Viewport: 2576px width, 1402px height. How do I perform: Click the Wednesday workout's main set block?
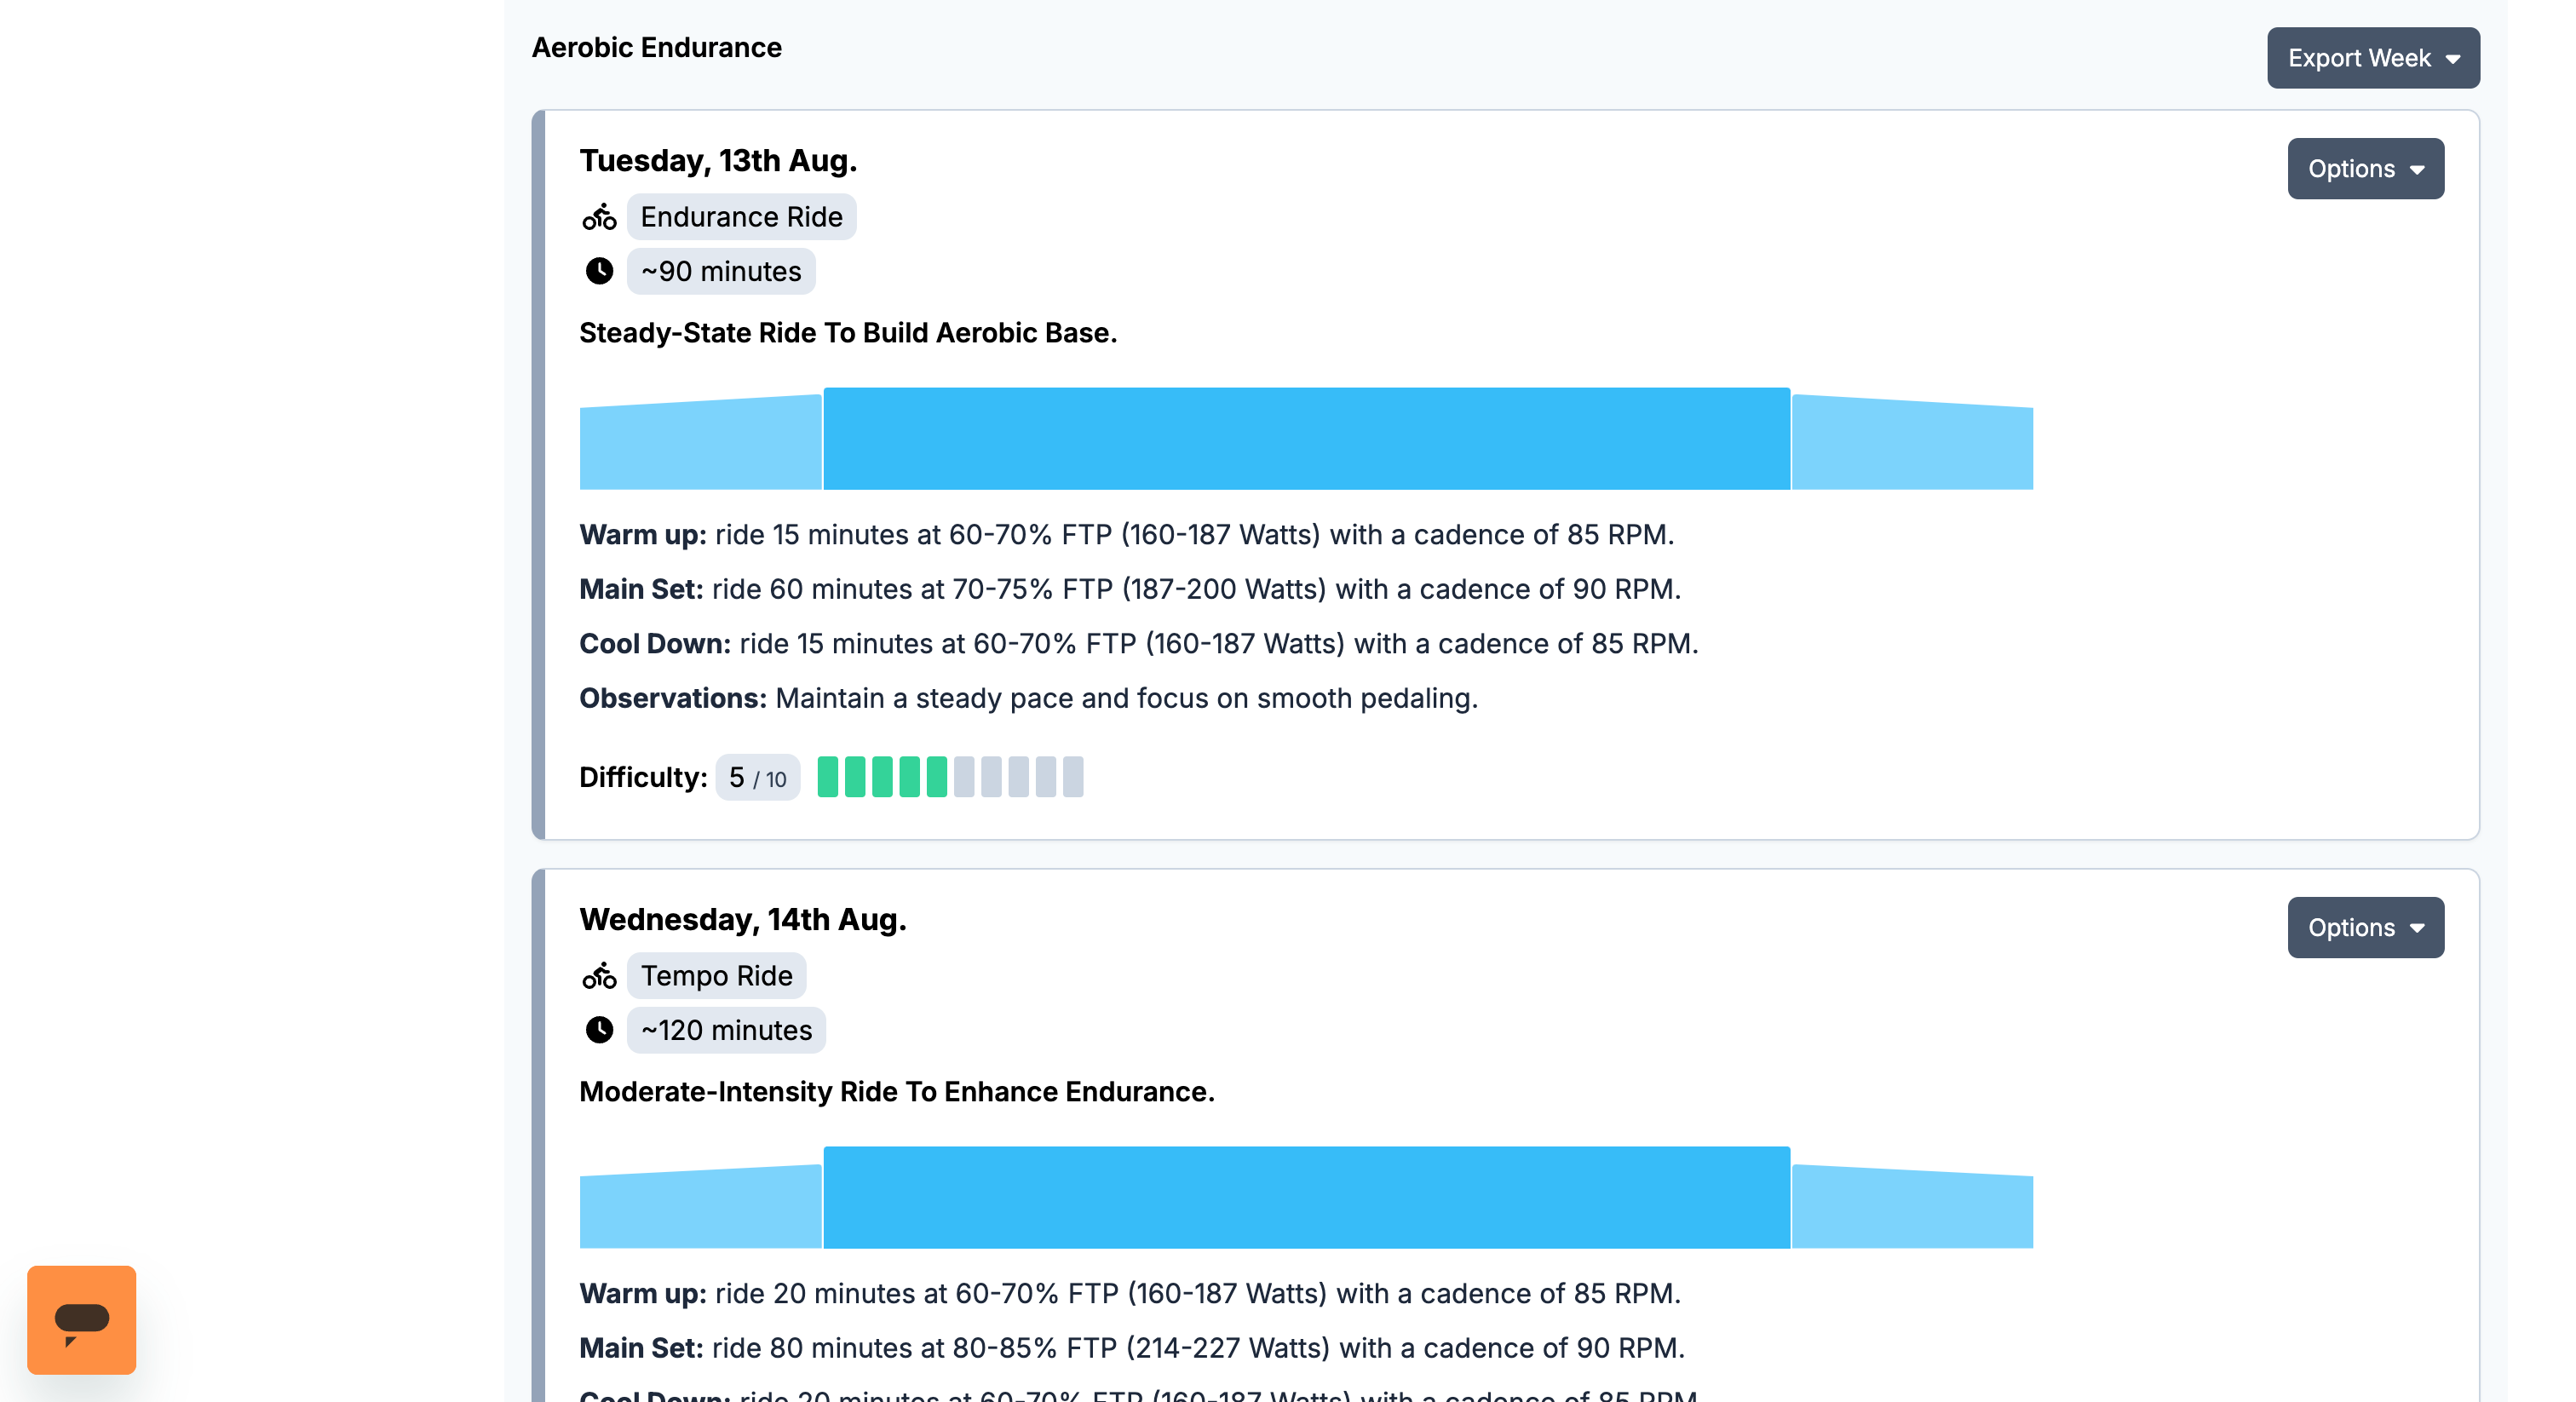point(1306,1198)
